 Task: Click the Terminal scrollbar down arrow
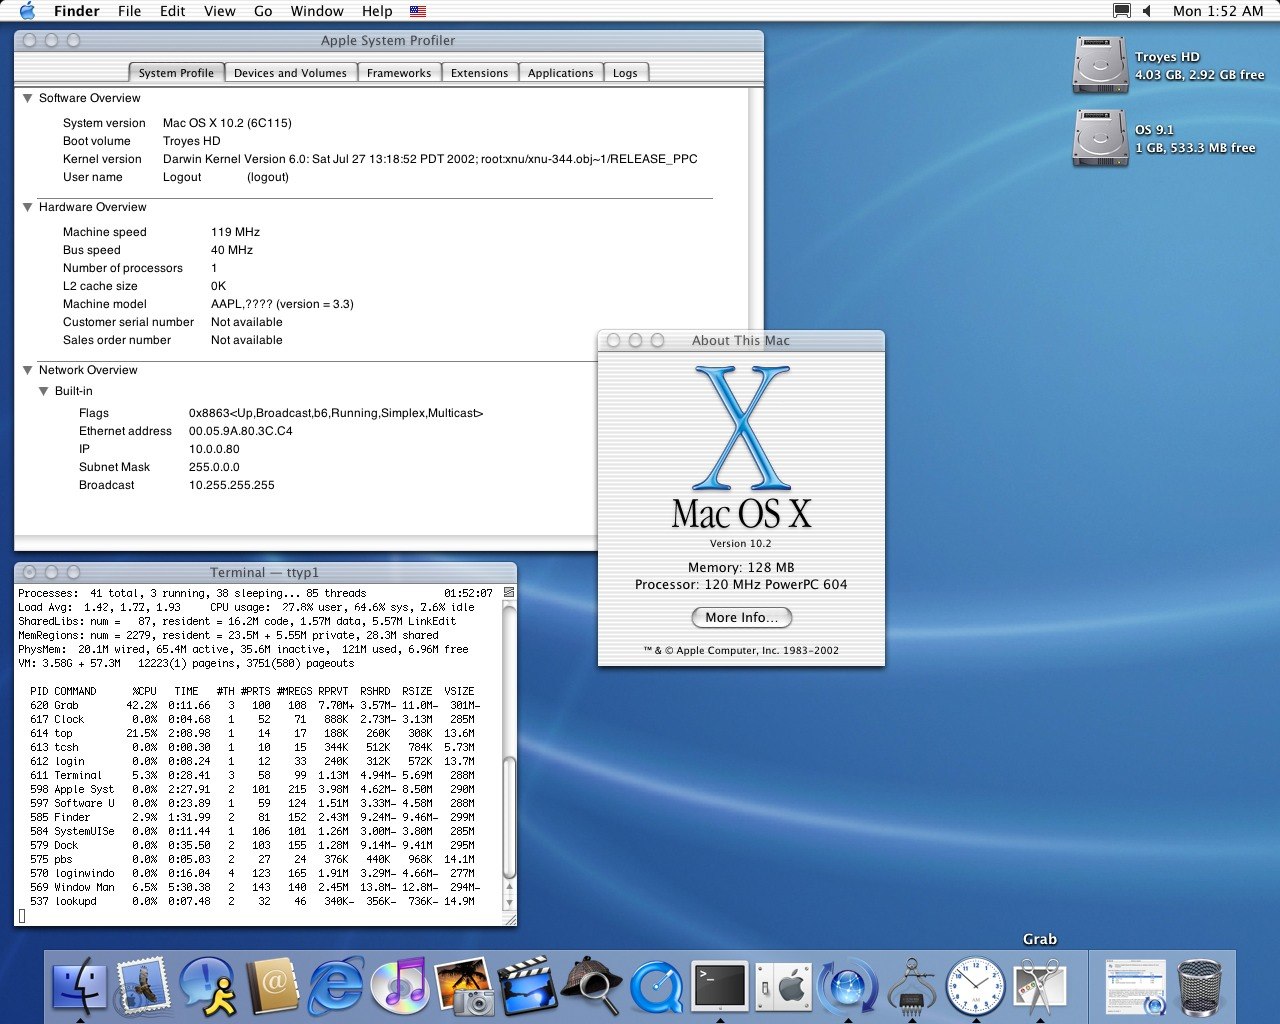pos(509,904)
